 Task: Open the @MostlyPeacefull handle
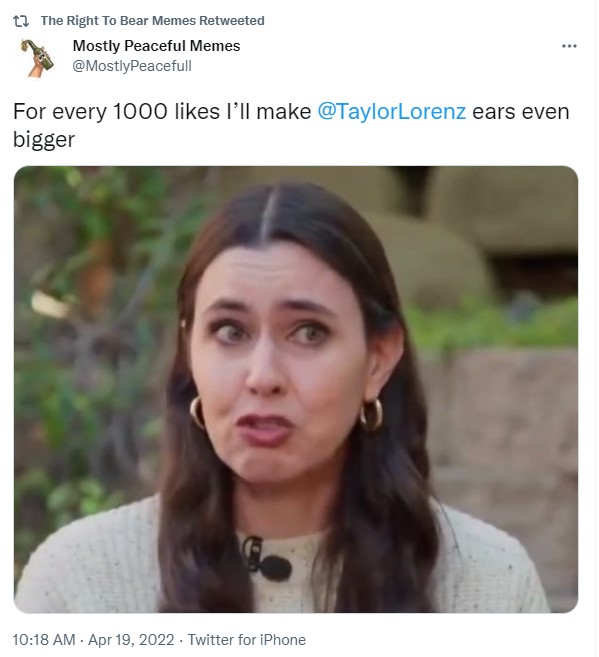tap(132, 66)
